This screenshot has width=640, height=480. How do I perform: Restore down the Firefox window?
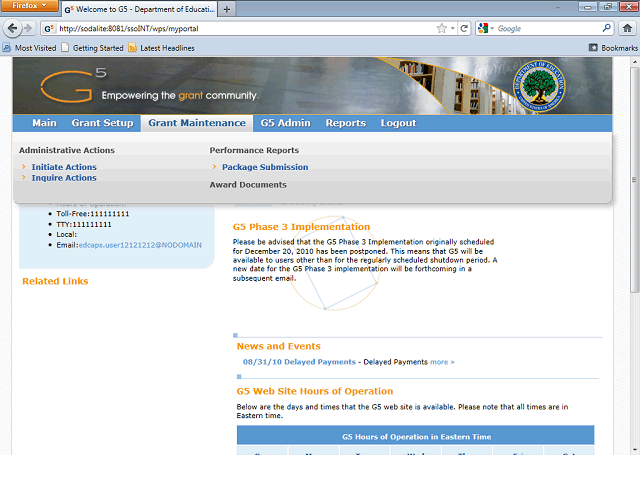coord(608,7)
